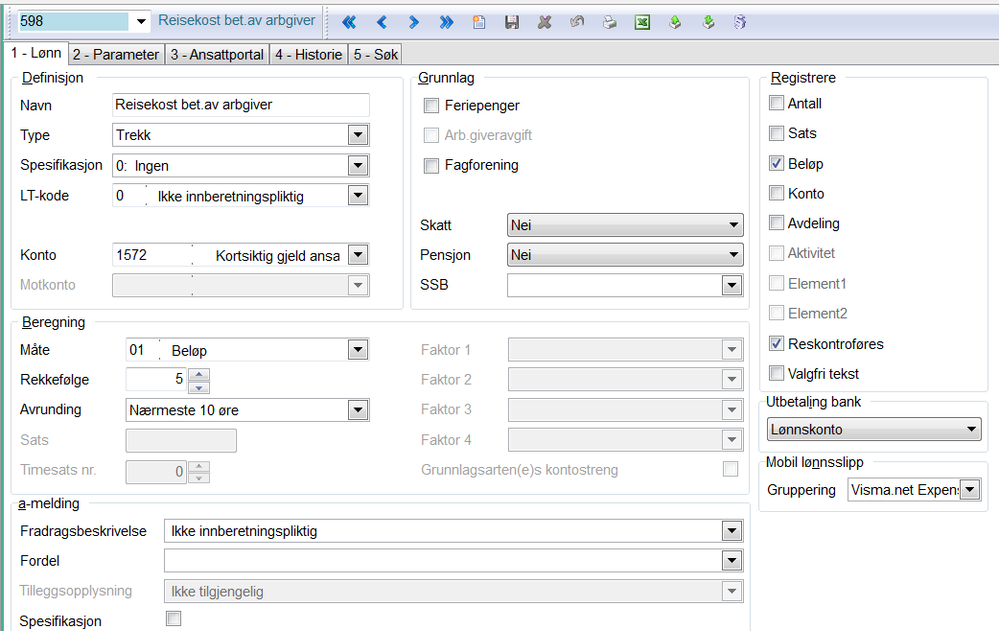This screenshot has height=631, width=999.
Task: Expand the Skatt dropdown
Action: (733, 226)
